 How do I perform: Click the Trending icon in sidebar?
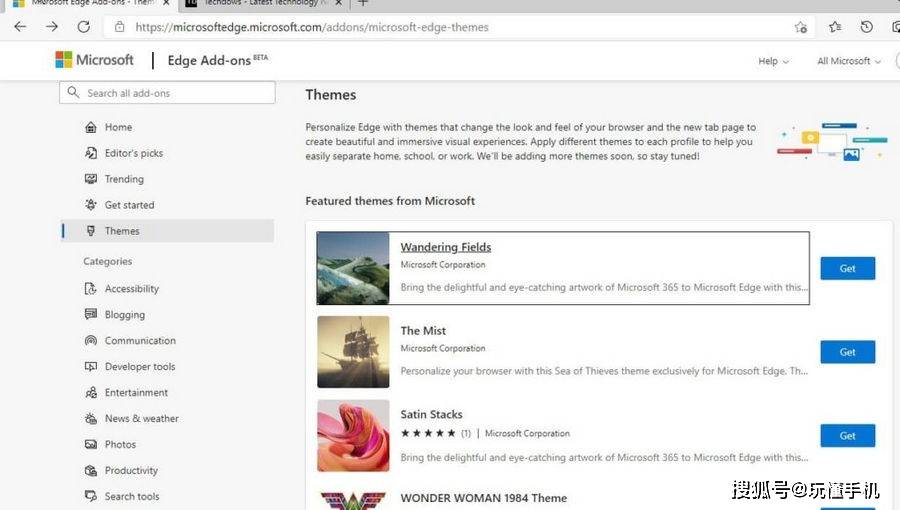point(91,178)
